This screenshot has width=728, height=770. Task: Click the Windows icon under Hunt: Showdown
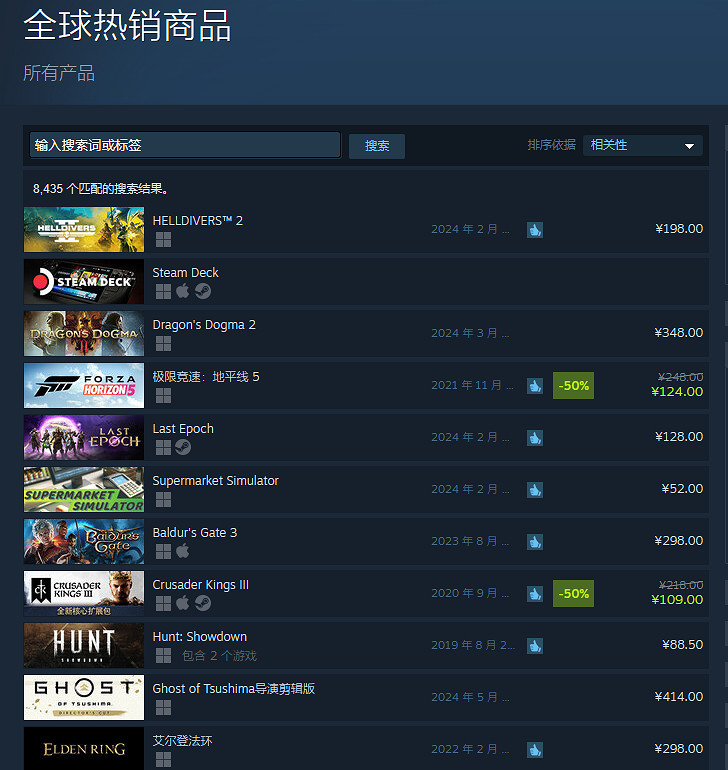tap(163, 656)
